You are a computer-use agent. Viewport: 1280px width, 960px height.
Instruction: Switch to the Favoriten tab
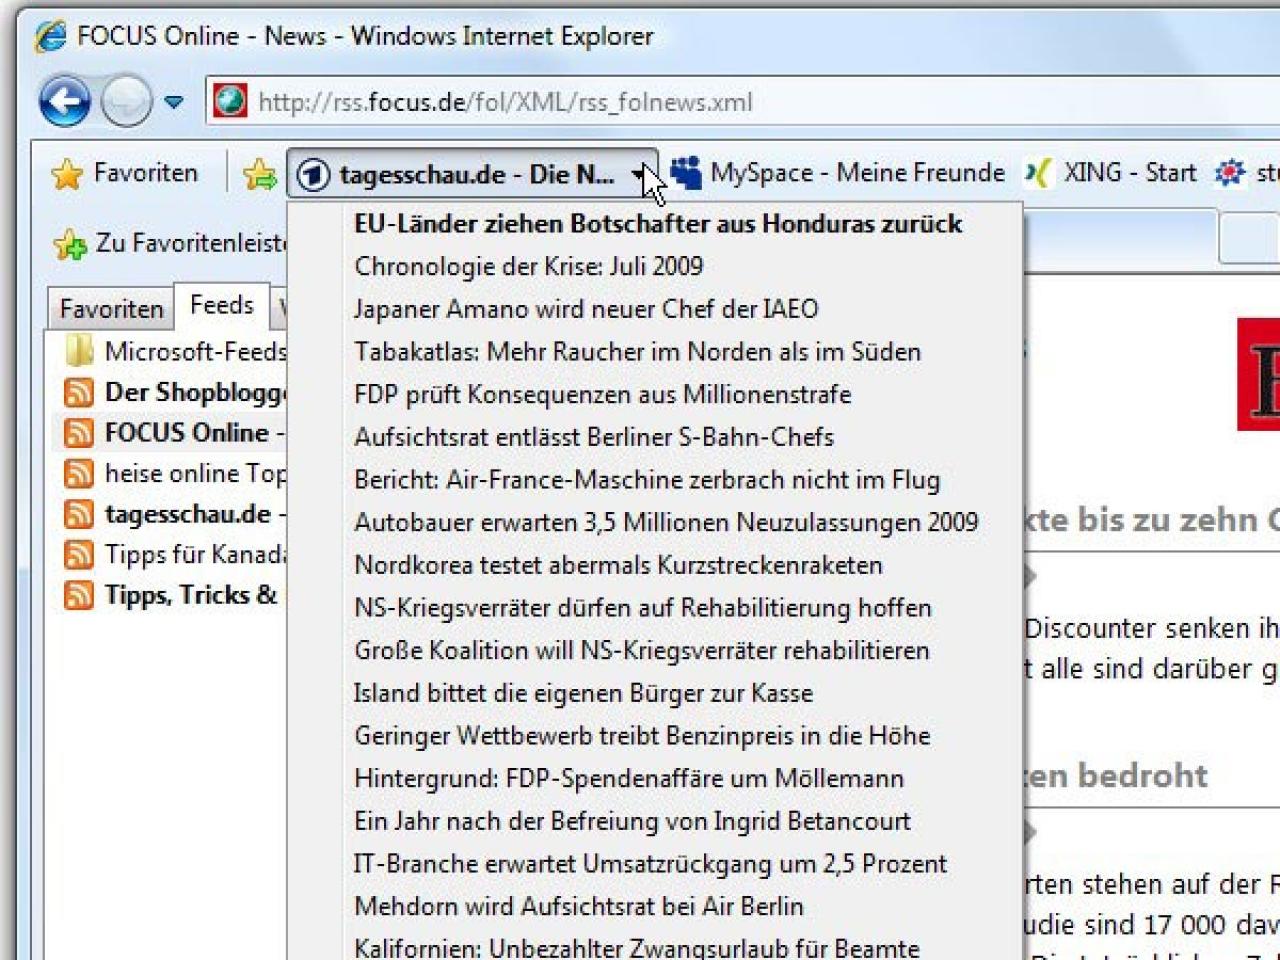pos(111,308)
